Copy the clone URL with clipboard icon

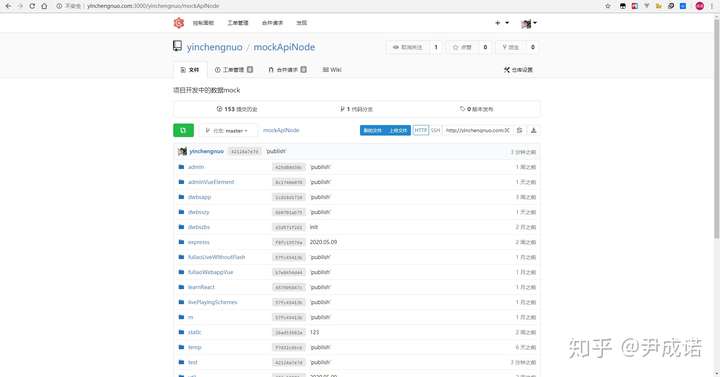tap(519, 130)
